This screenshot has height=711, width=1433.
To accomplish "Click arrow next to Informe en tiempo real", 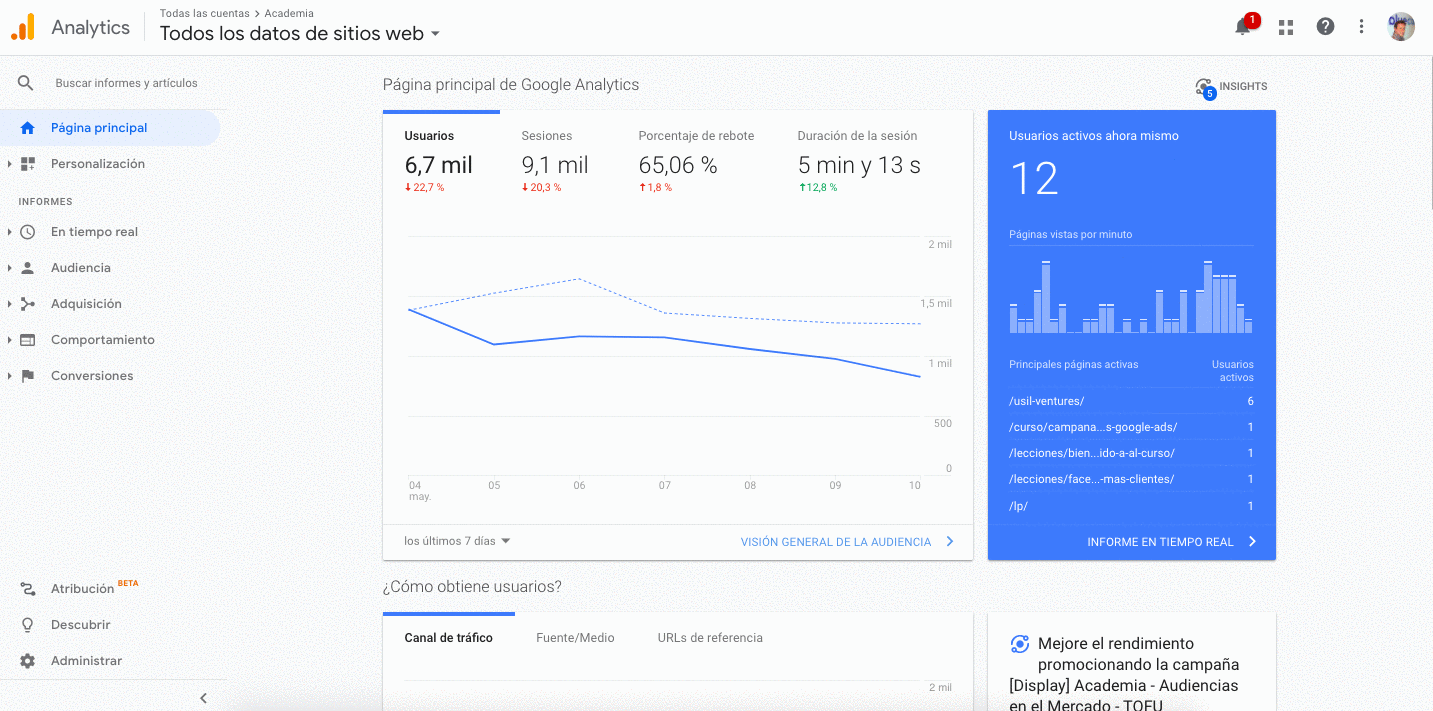I will (x=1252, y=542).
